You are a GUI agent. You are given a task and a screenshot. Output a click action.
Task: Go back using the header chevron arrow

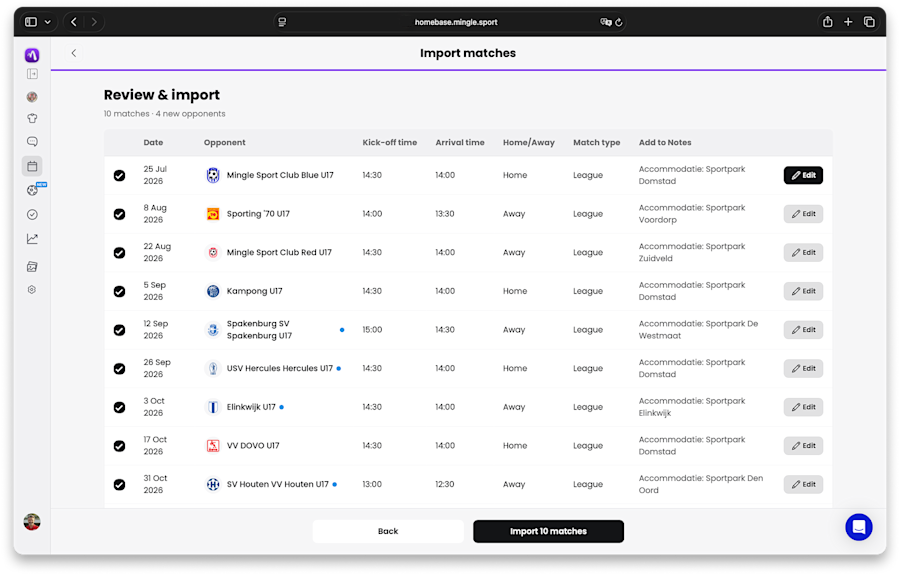click(x=74, y=53)
